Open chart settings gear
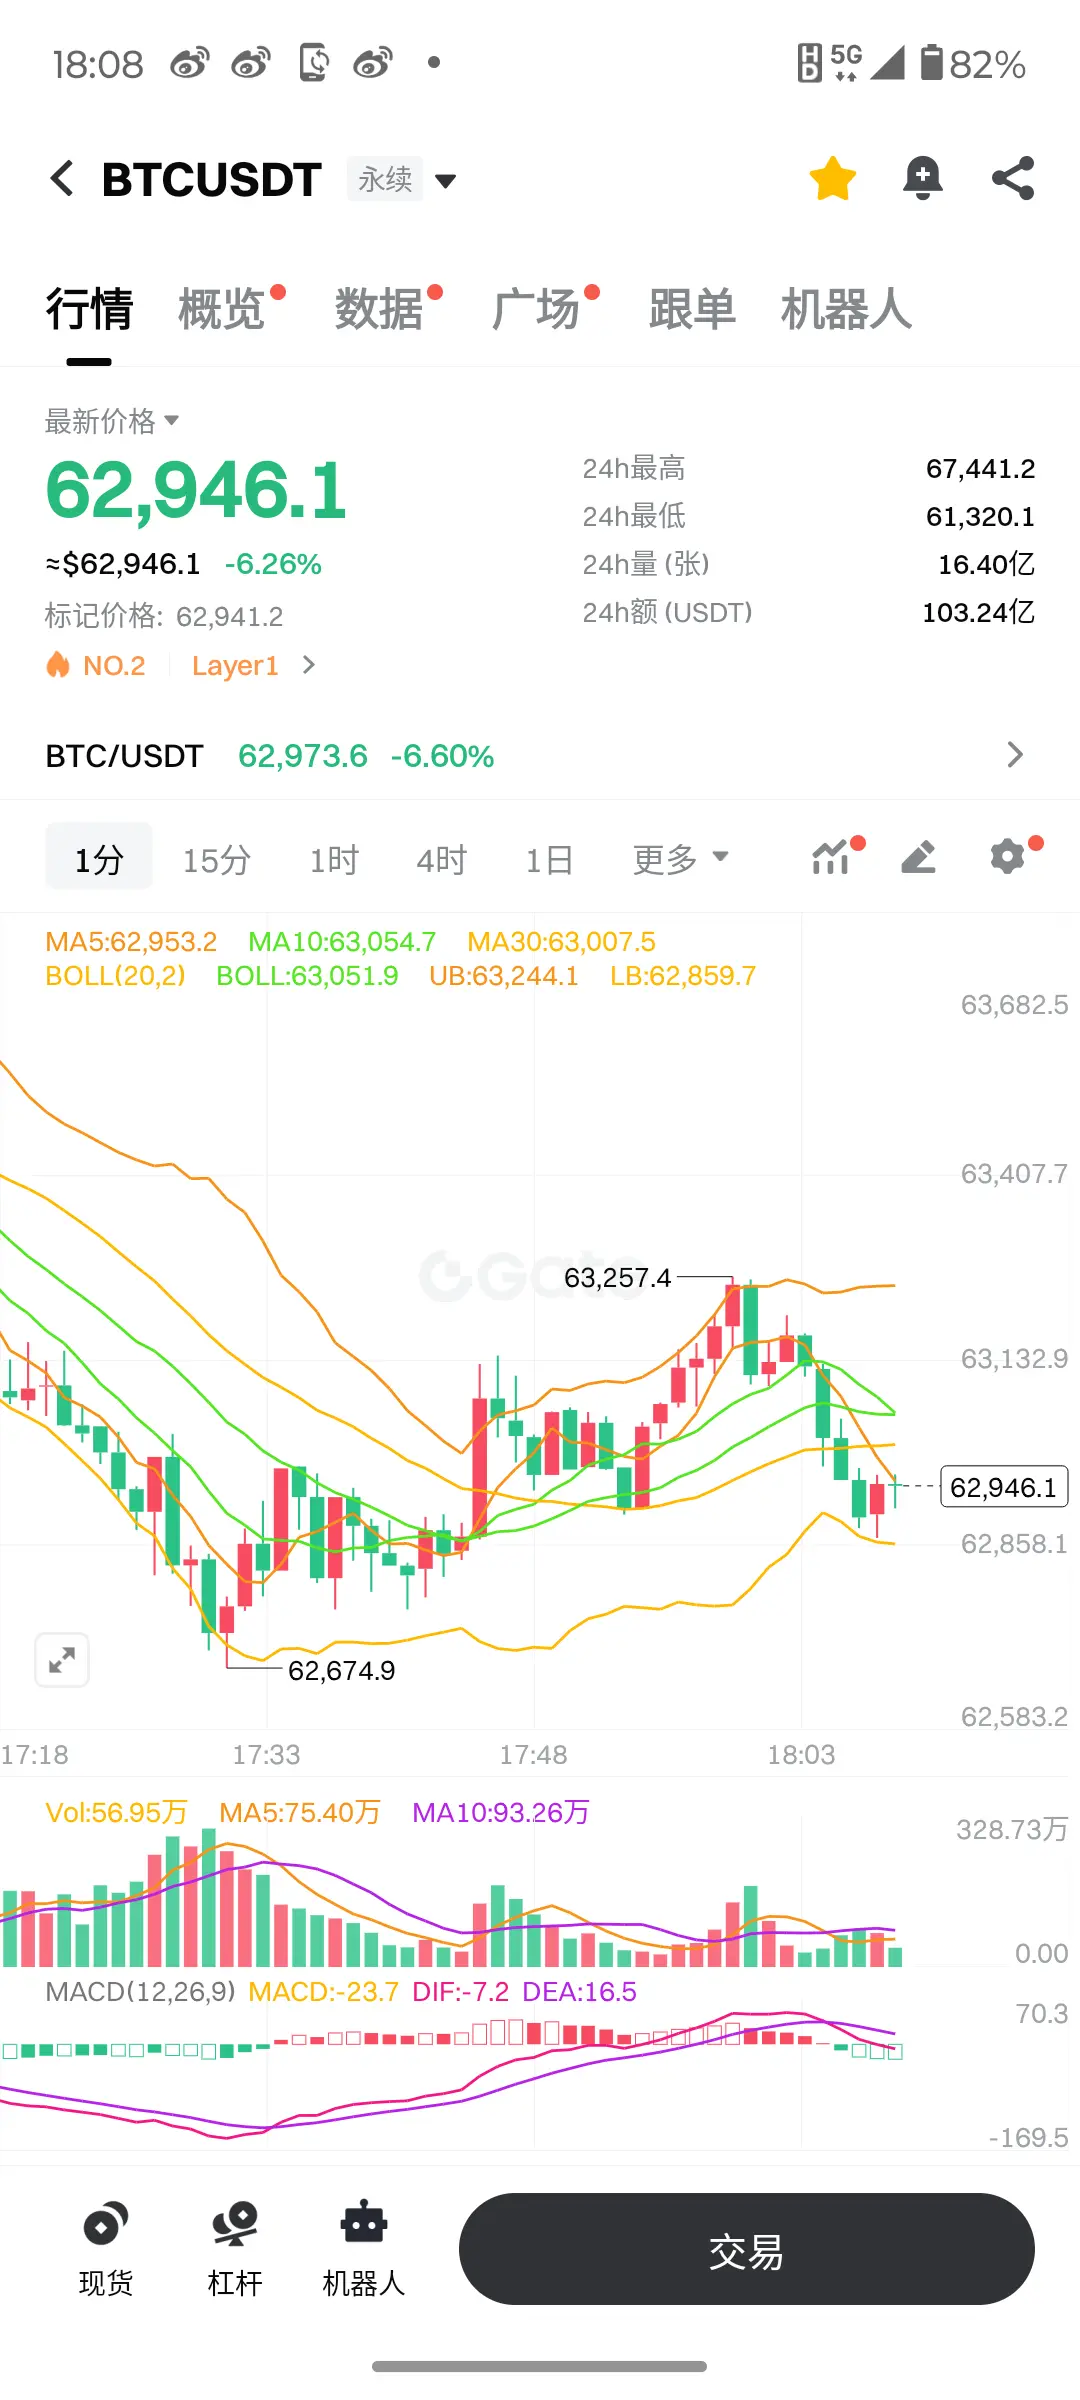 1008,857
